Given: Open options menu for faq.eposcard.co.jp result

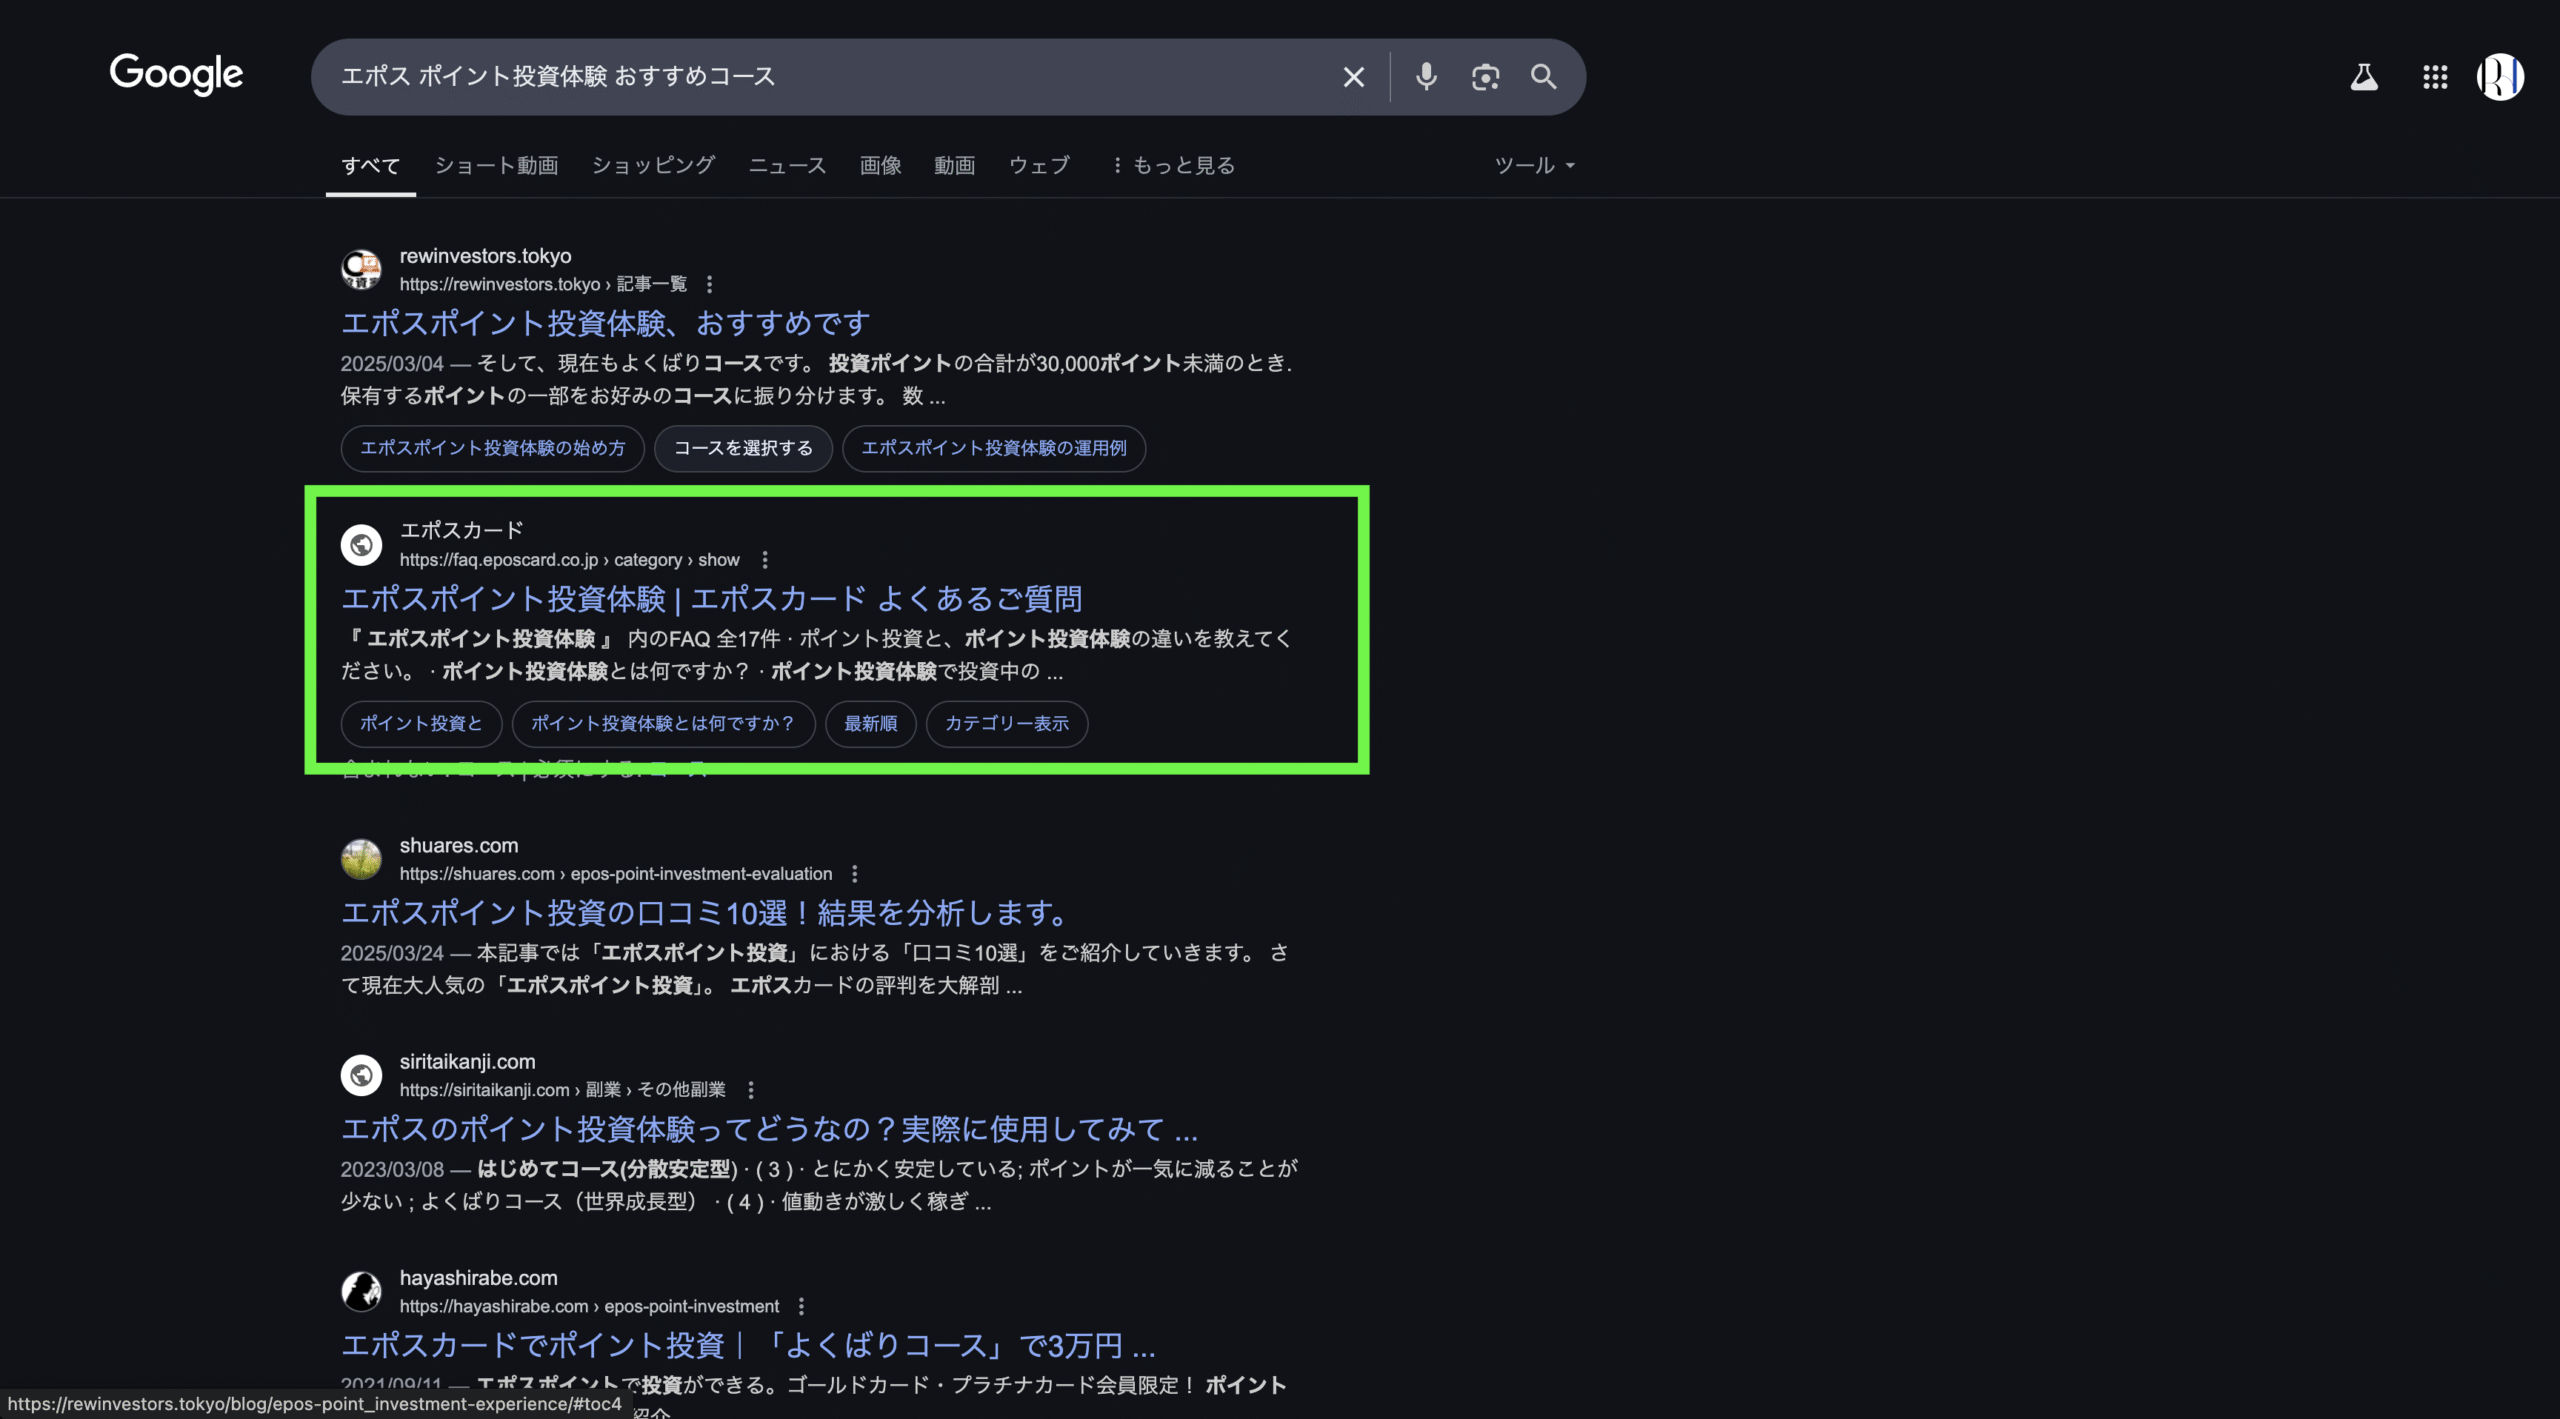Looking at the screenshot, I should (765, 560).
